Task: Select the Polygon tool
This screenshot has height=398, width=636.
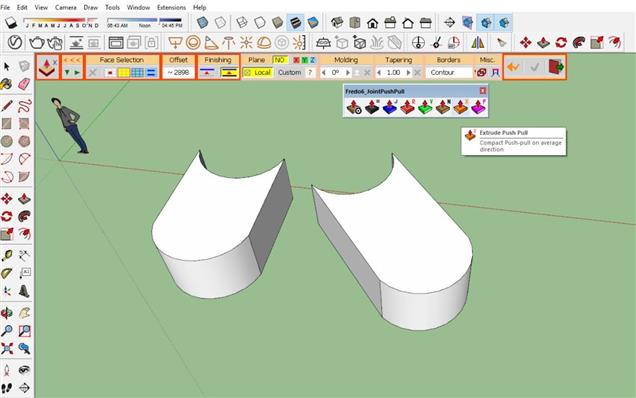Action: pos(24,141)
